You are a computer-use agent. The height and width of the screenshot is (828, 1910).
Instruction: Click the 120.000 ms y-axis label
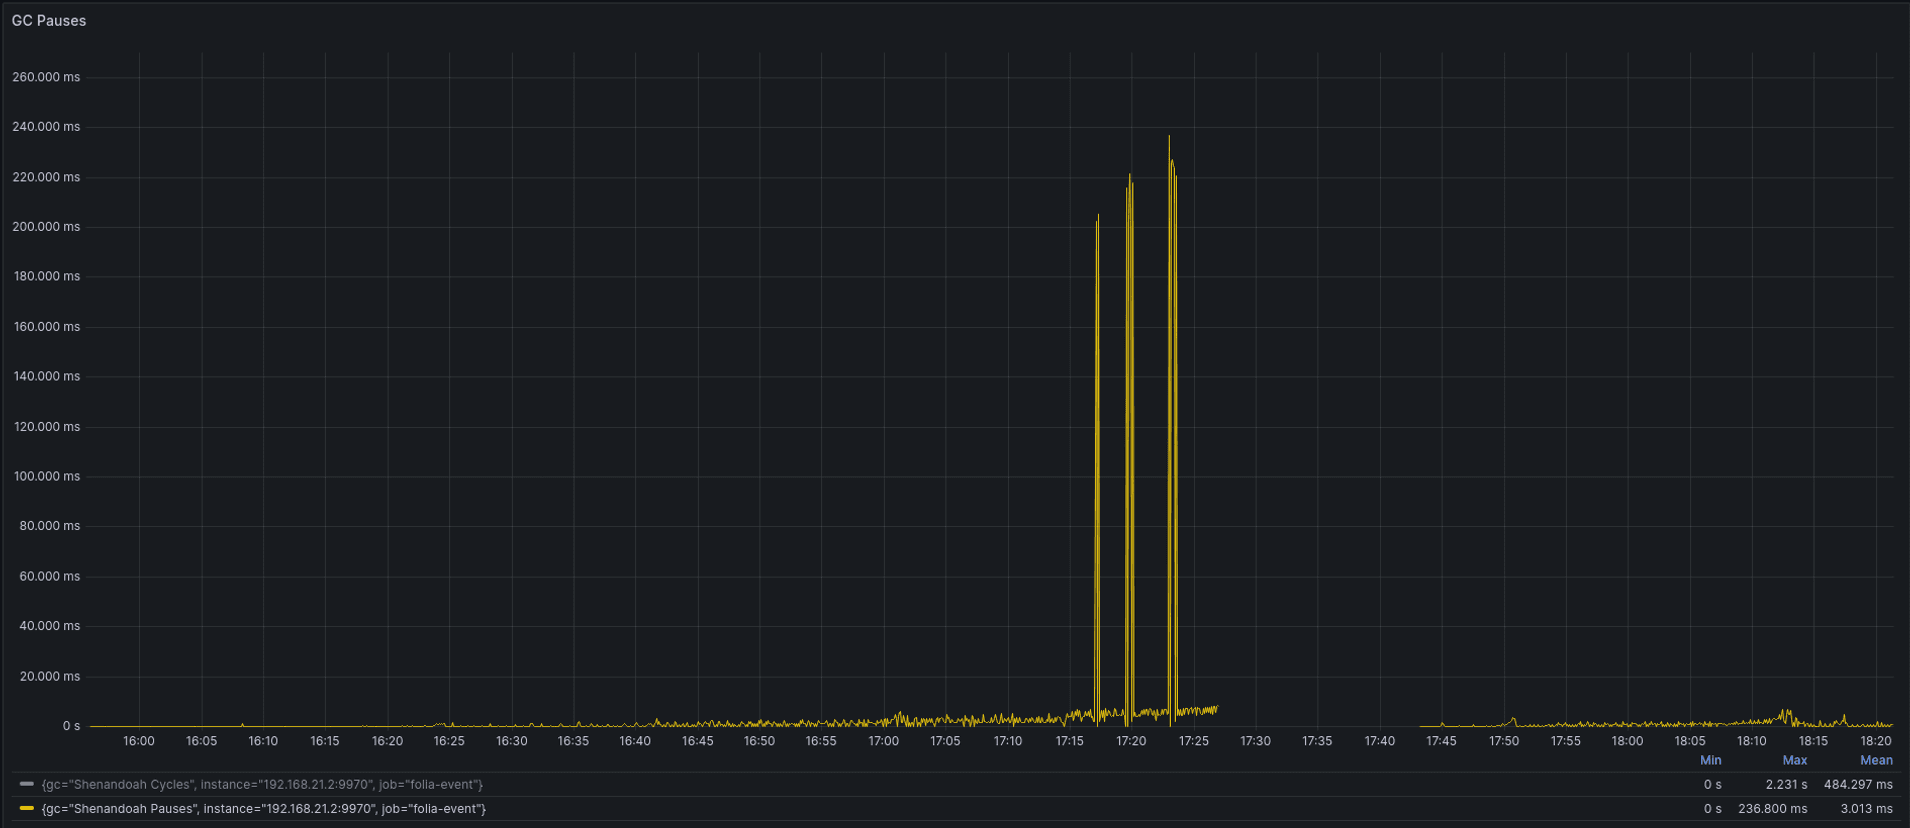[x=46, y=427]
